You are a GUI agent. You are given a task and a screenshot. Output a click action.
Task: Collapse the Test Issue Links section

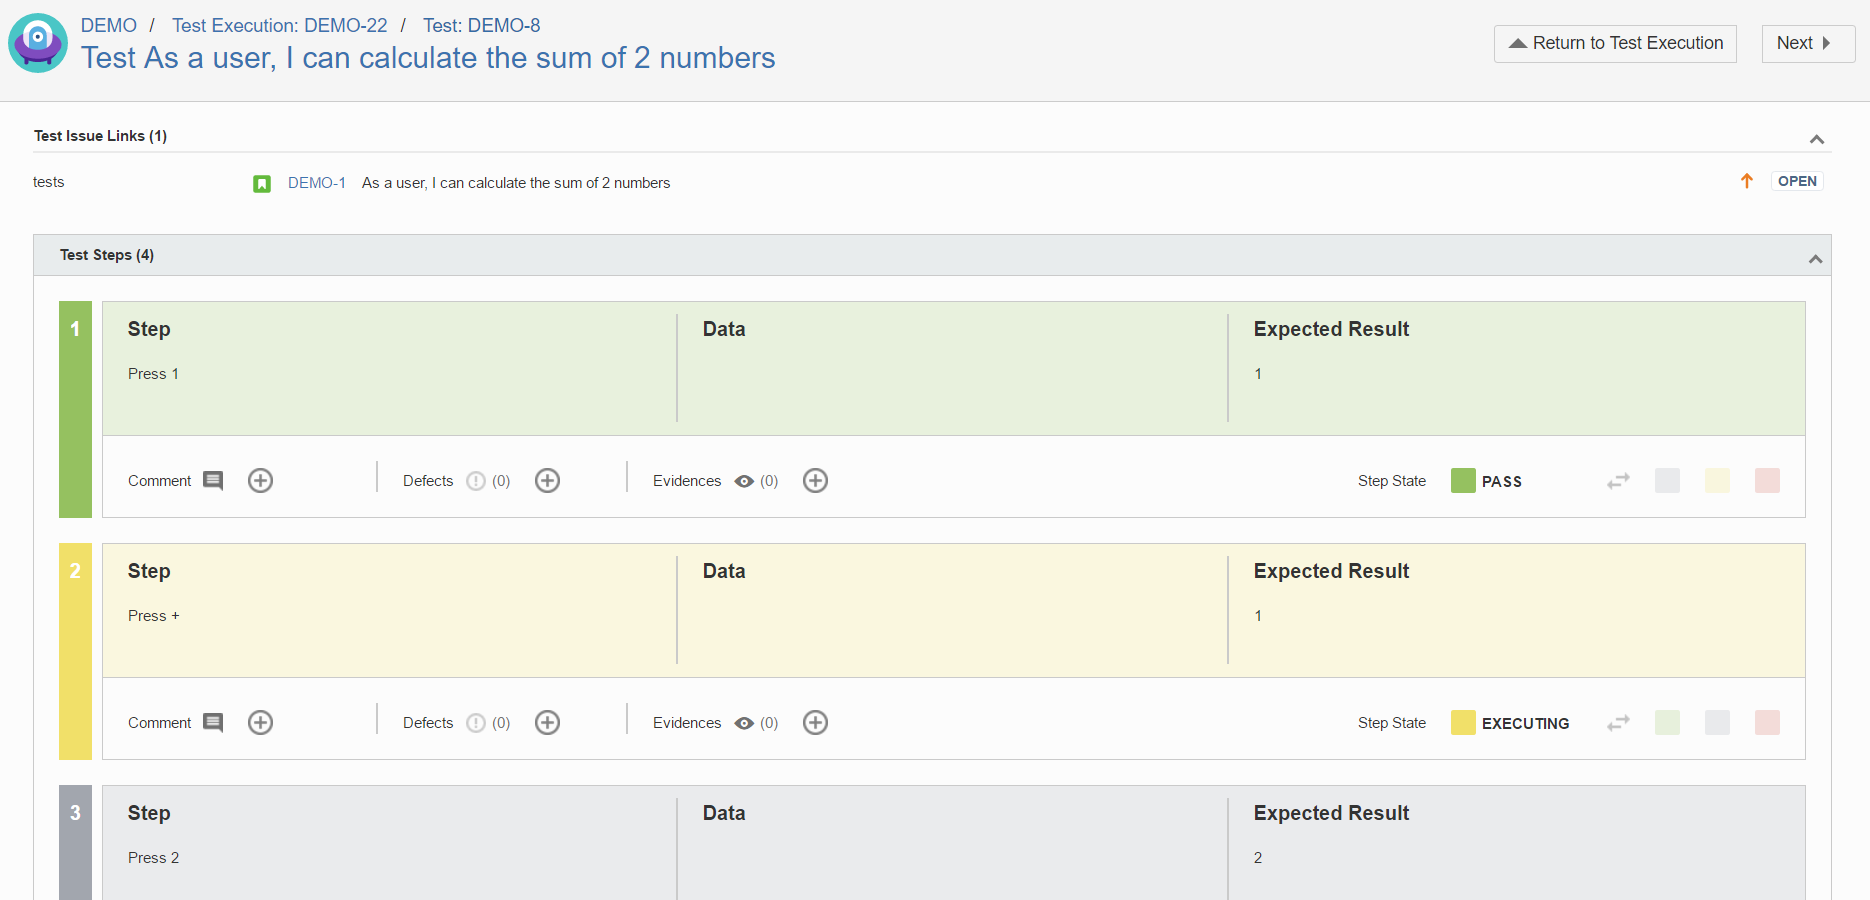click(x=1817, y=139)
